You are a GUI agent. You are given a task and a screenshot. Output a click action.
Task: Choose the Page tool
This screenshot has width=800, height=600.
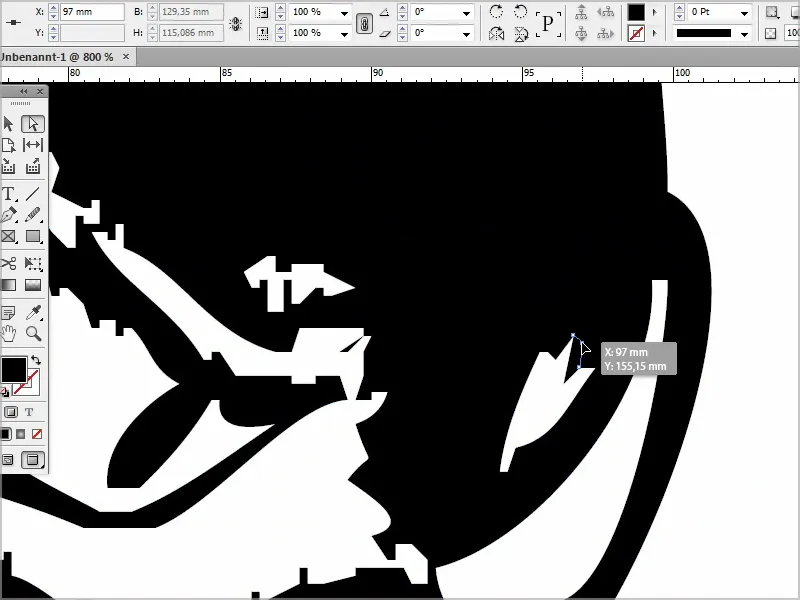[x=9, y=145]
